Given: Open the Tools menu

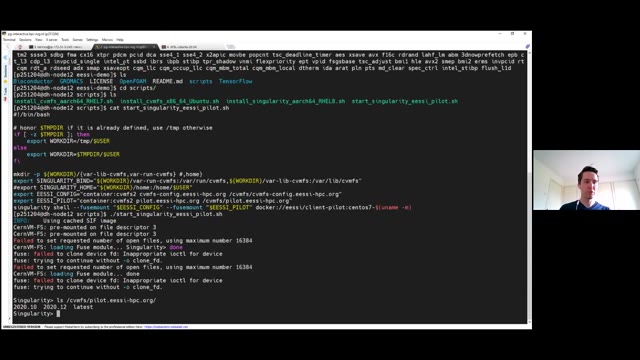Looking at the screenshot, I should click(x=65, y=40).
